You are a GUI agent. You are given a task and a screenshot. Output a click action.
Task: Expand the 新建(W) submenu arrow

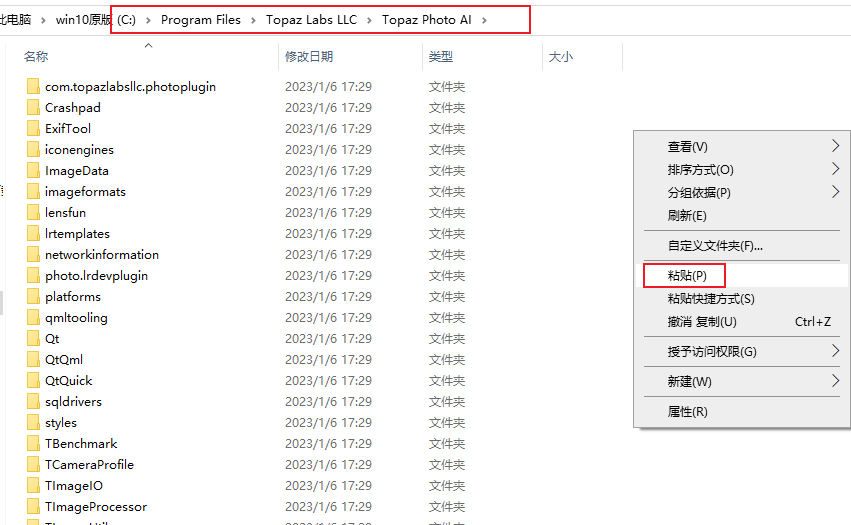pyautogui.click(x=835, y=381)
